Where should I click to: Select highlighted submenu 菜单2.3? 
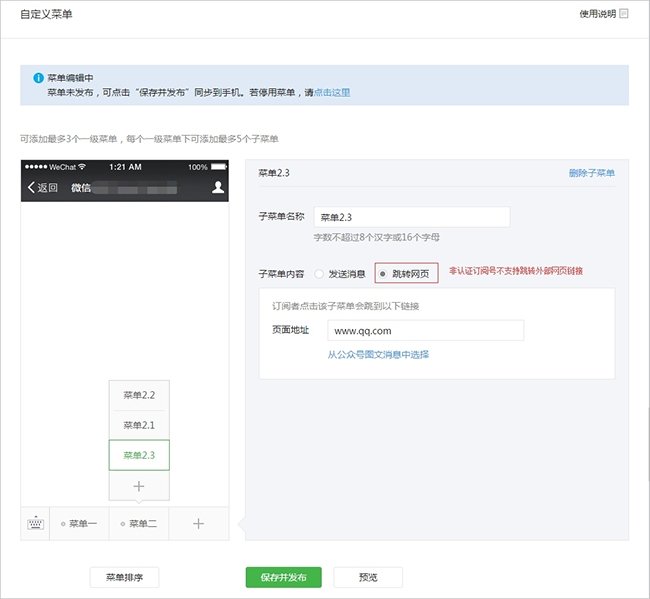coord(139,455)
